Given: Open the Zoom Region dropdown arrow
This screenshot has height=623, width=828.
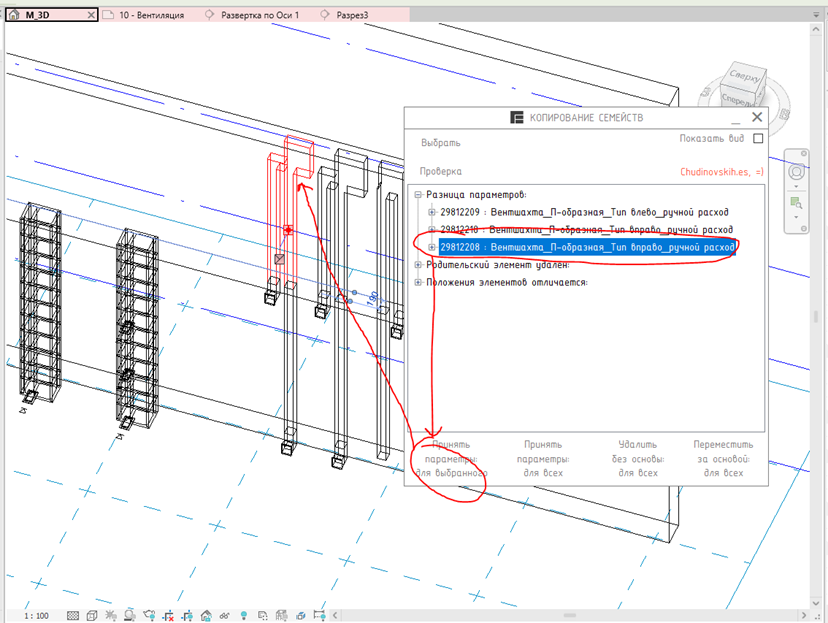Looking at the screenshot, I should click(796, 217).
